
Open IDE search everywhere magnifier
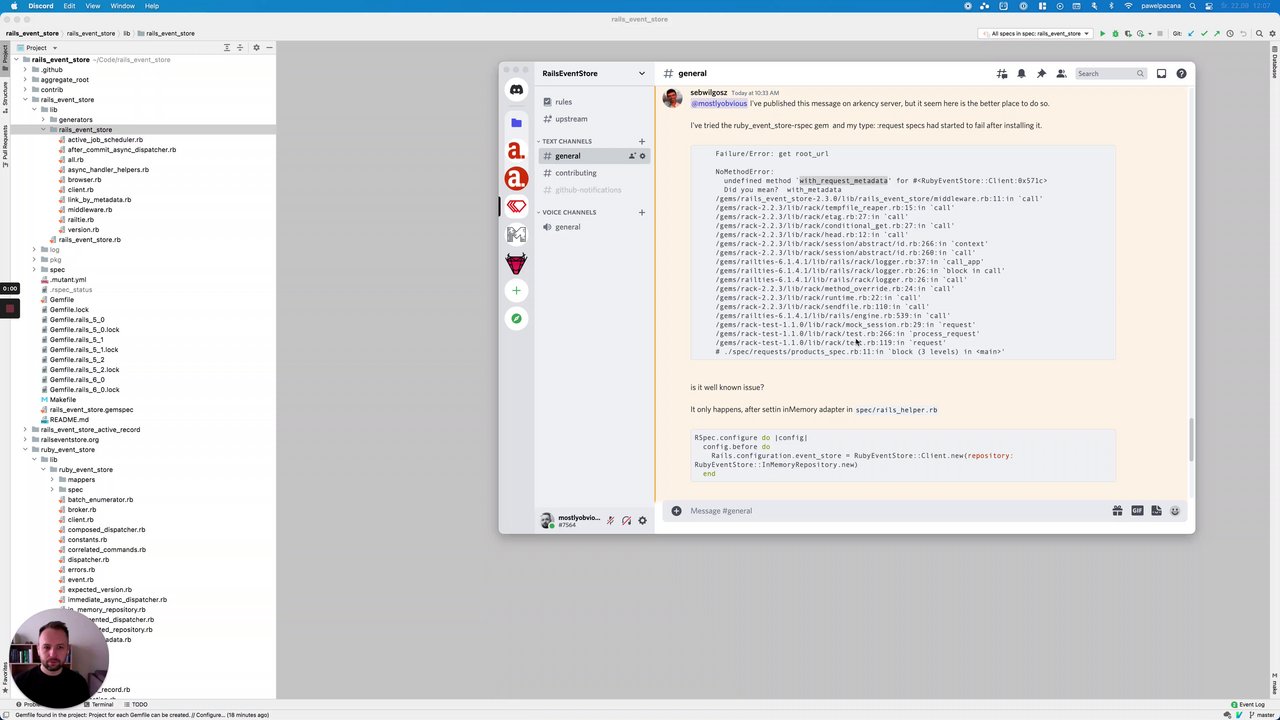click(1257, 33)
